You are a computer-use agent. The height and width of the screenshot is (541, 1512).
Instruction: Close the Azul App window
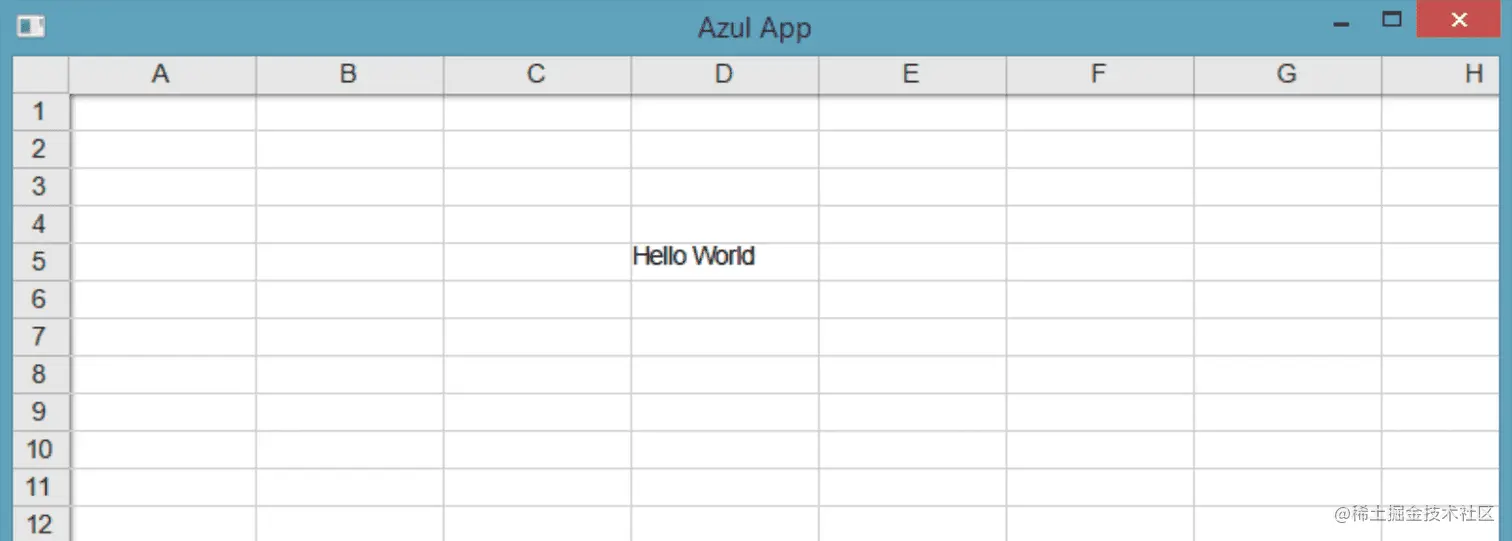tap(1457, 20)
